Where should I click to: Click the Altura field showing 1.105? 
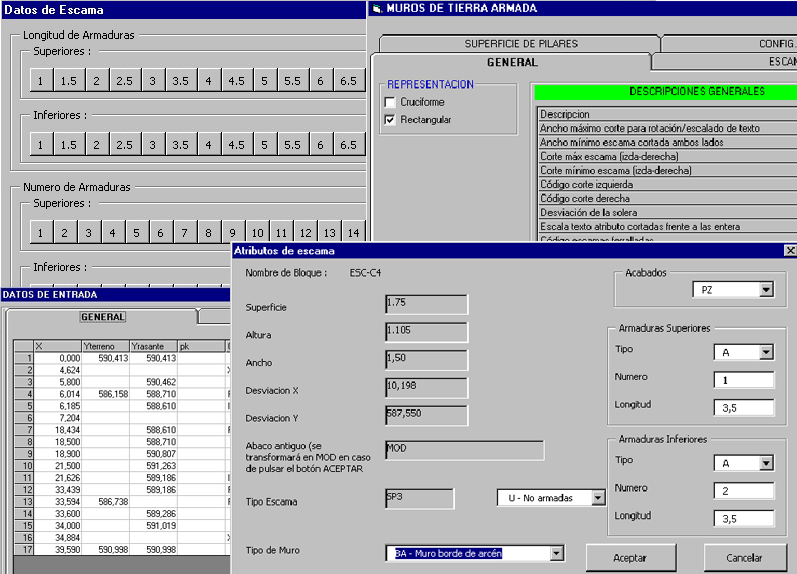[x=426, y=332]
